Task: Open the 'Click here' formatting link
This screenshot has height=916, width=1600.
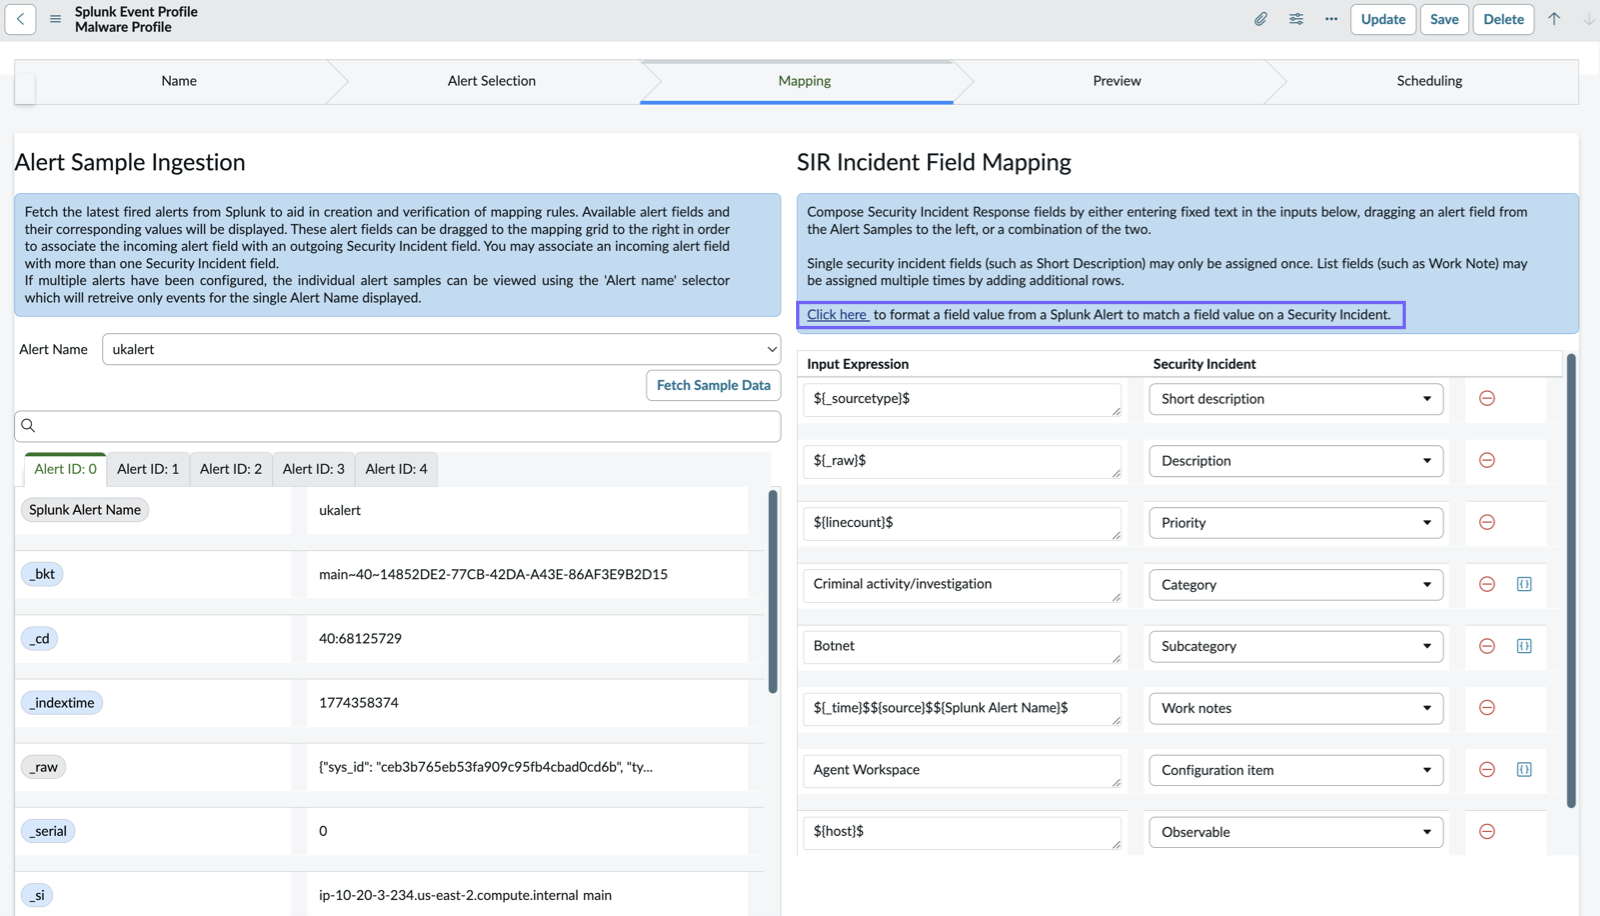Action: 838,314
